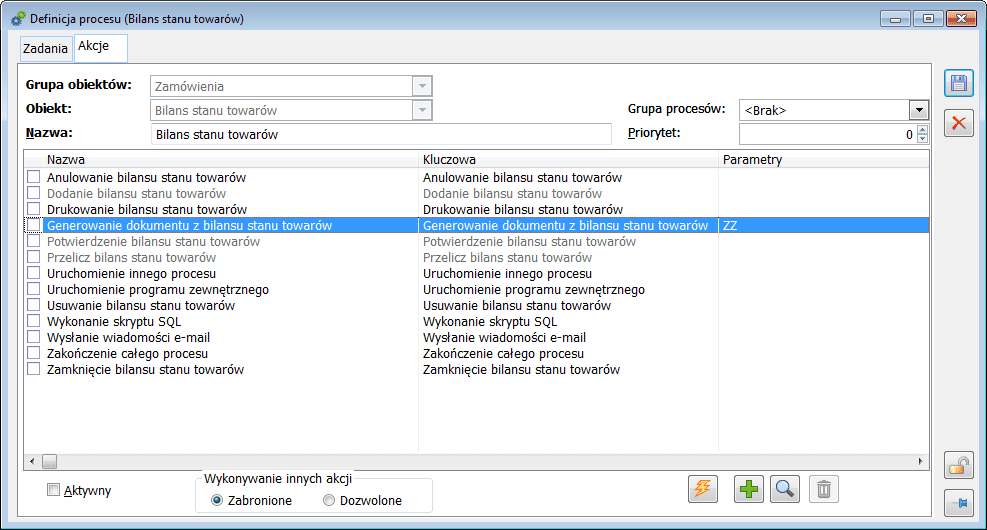
Task: Click Anulowanie bilansu stanu towarów in Kluczowa column
Action: (522, 178)
